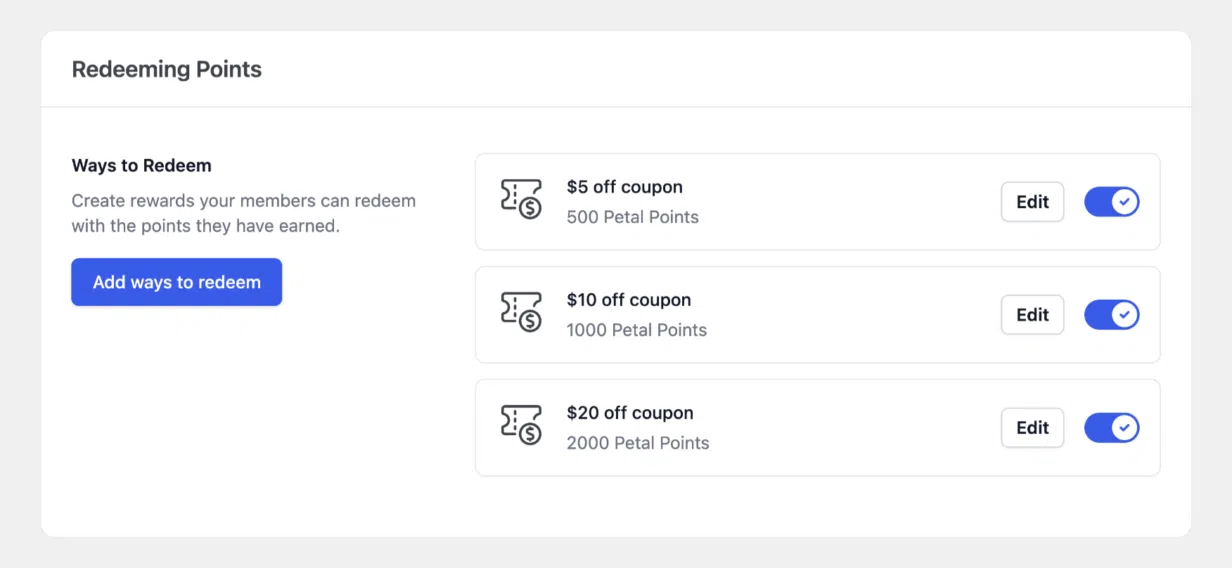The height and width of the screenshot is (568, 1232).
Task: Disable the $5 off coupon toggle
Action: click(1112, 202)
